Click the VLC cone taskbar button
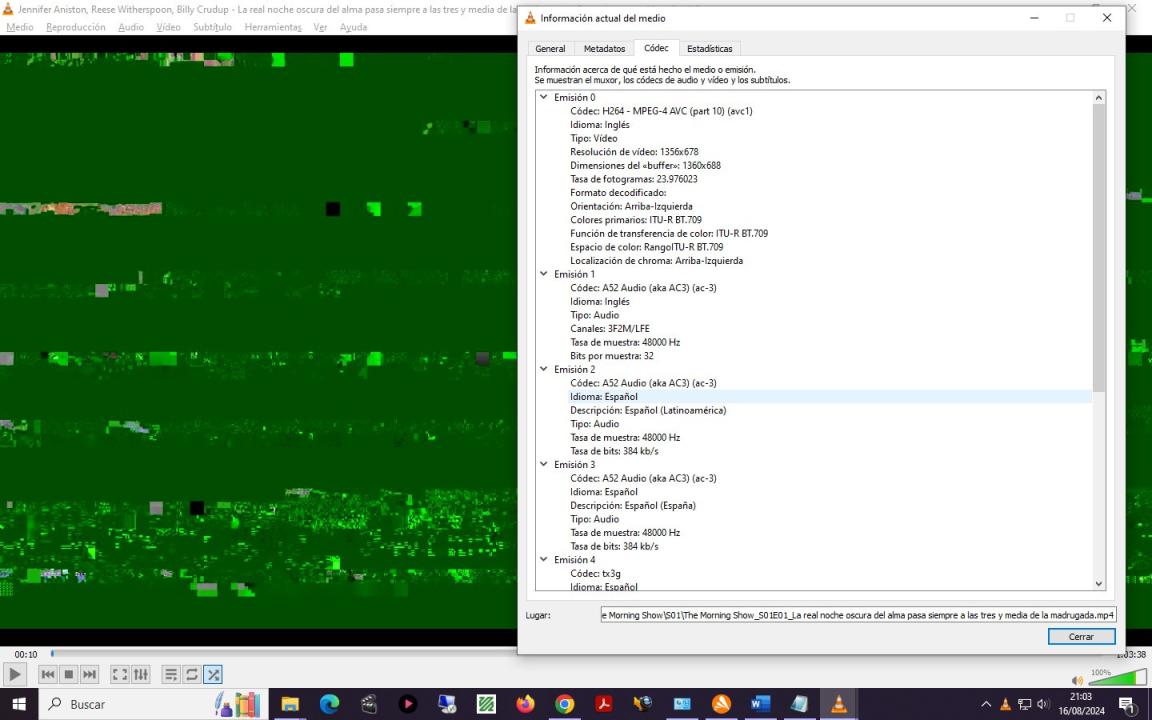 (838, 704)
